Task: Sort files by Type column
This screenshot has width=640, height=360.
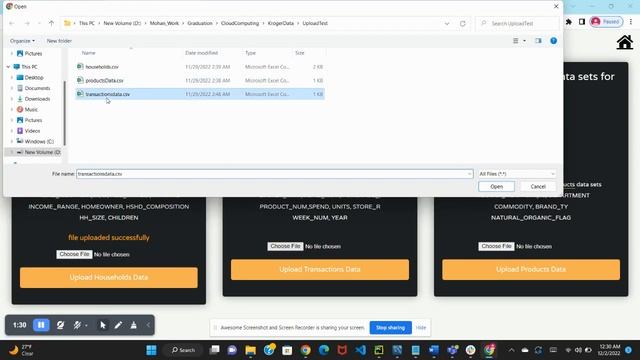Action: coord(250,53)
